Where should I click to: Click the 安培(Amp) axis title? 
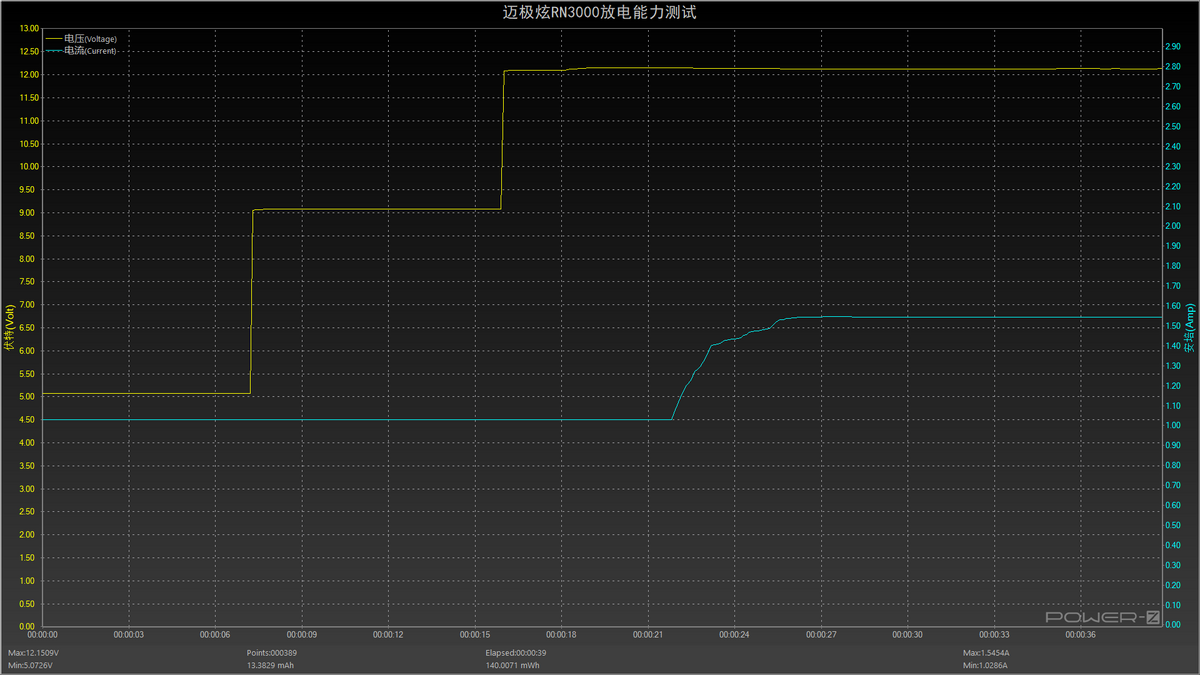[1189, 329]
